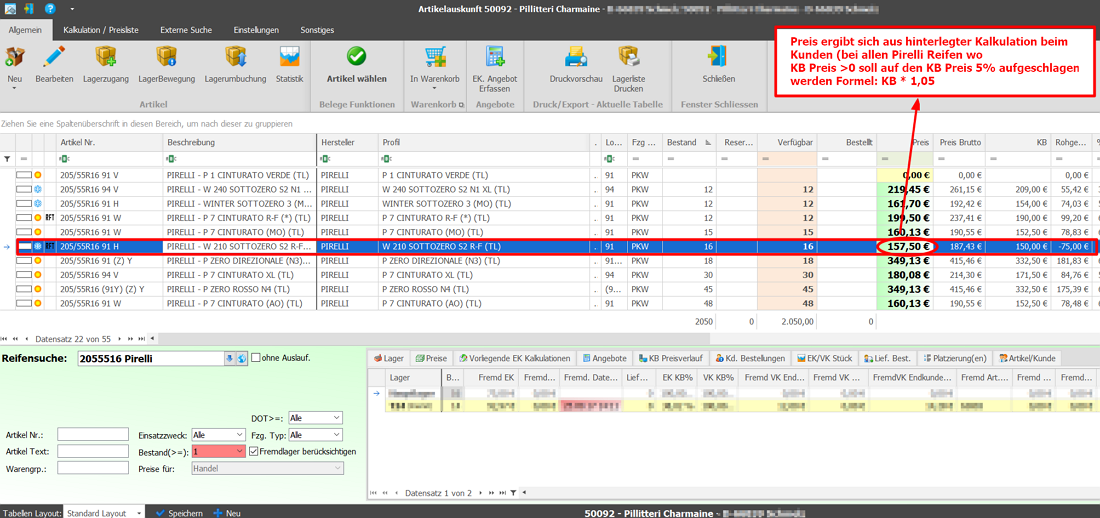Click the Warengrp. input field

tap(93, 468)
